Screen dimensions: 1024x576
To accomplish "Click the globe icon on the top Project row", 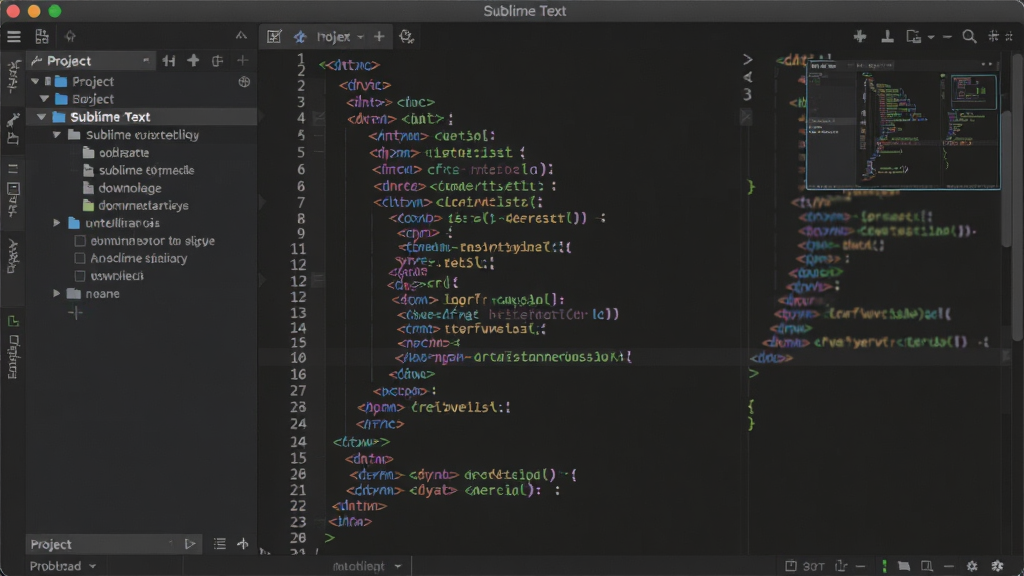I will [244, 82].
